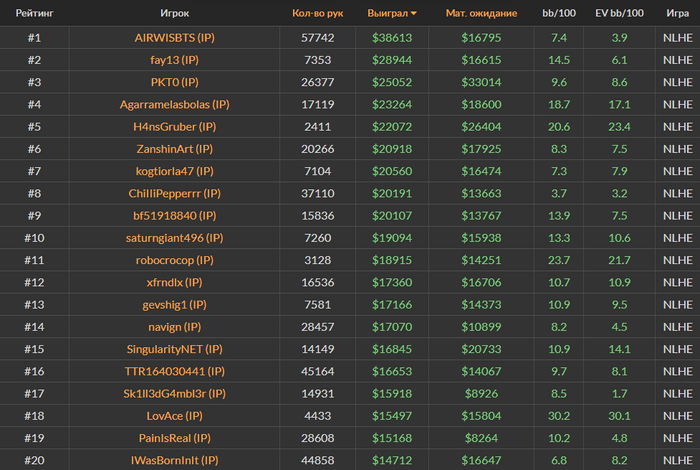This screenshot has height=470, width=700.
Task: Sort by Кол-во рук column
Action: pos(317,13)
